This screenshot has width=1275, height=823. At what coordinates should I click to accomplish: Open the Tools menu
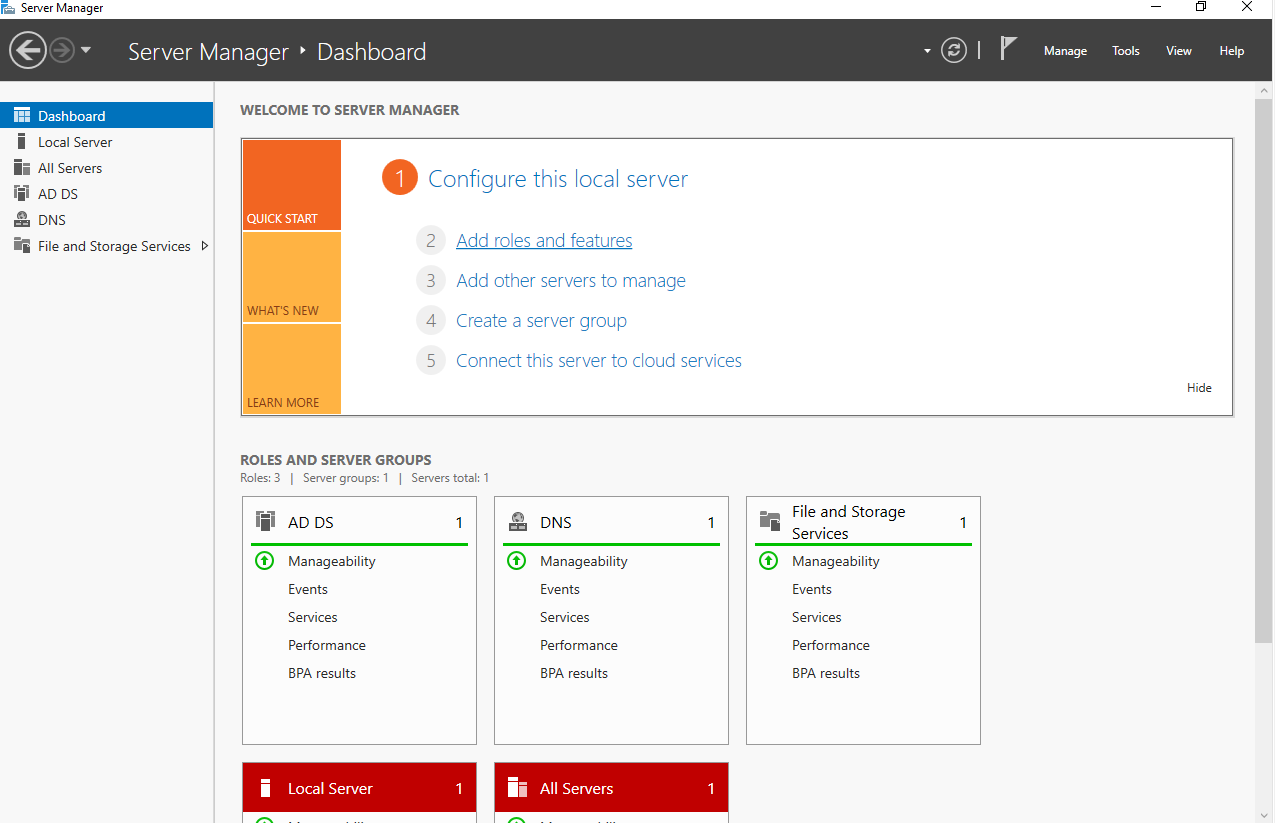tap(1126, 51)
